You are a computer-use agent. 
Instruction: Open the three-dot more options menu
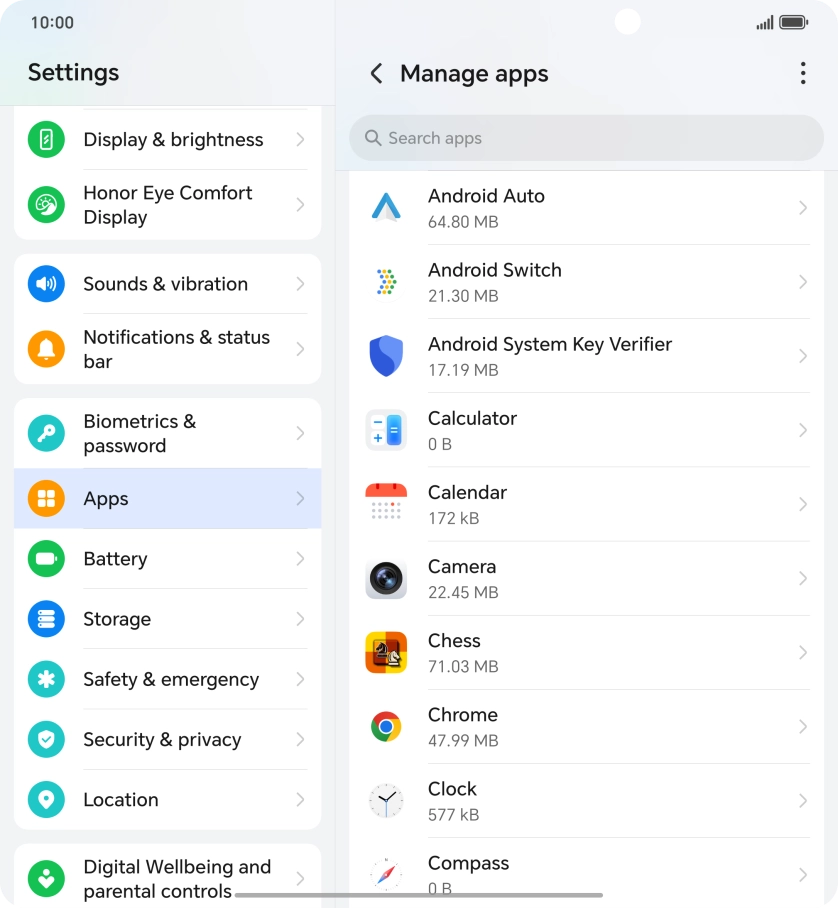[x=802, y=73]
